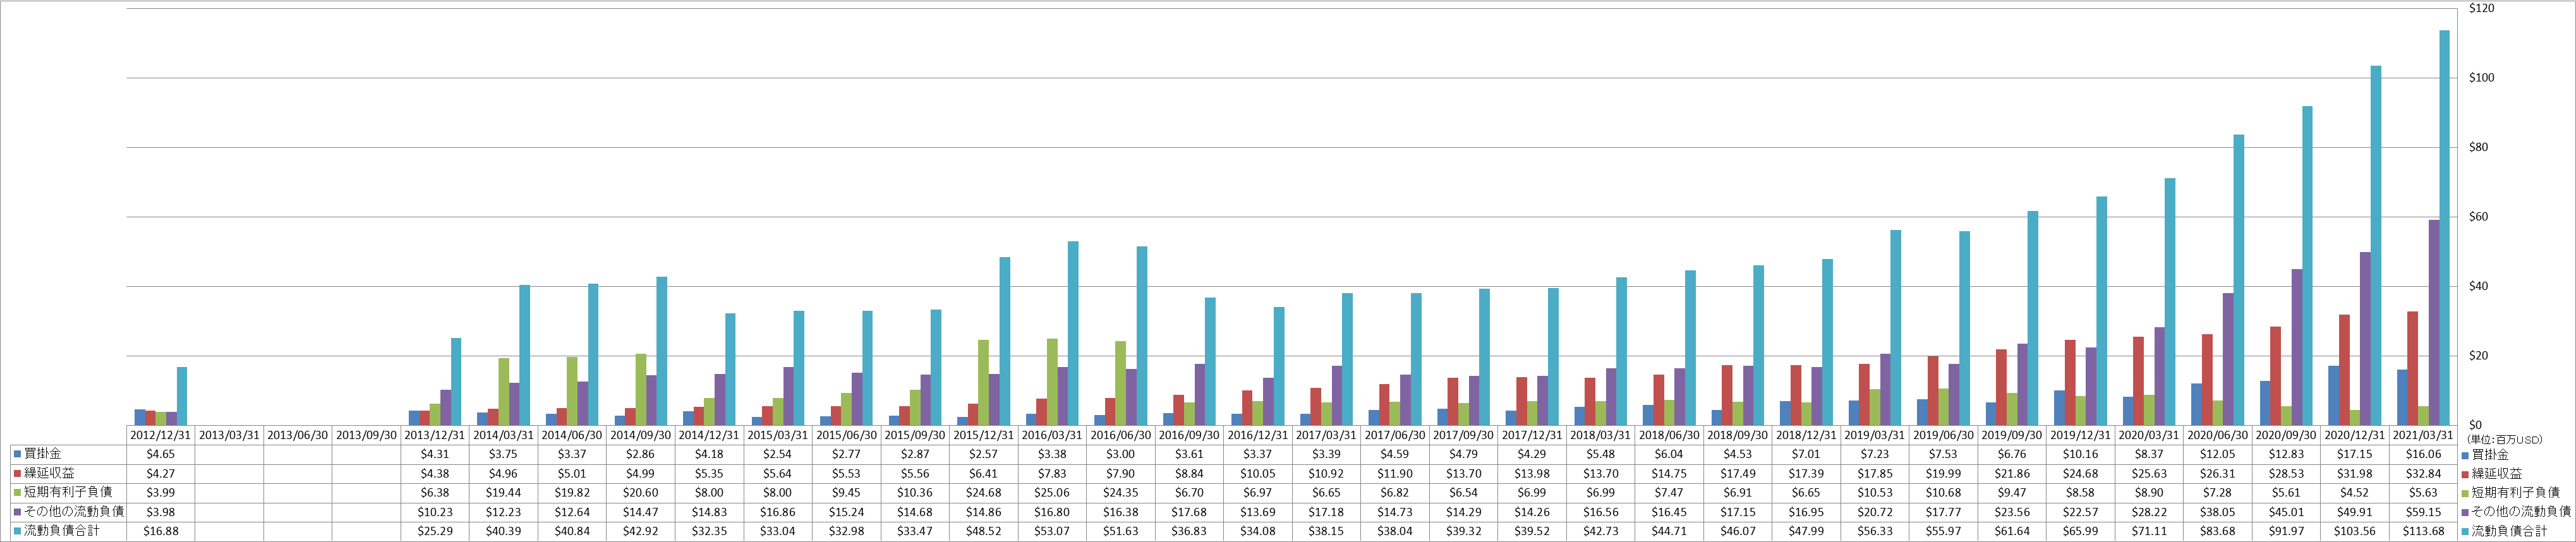2576x542 pixels.
Task: Select the $20 y-axis label
Action: (x=2479, y=355)
